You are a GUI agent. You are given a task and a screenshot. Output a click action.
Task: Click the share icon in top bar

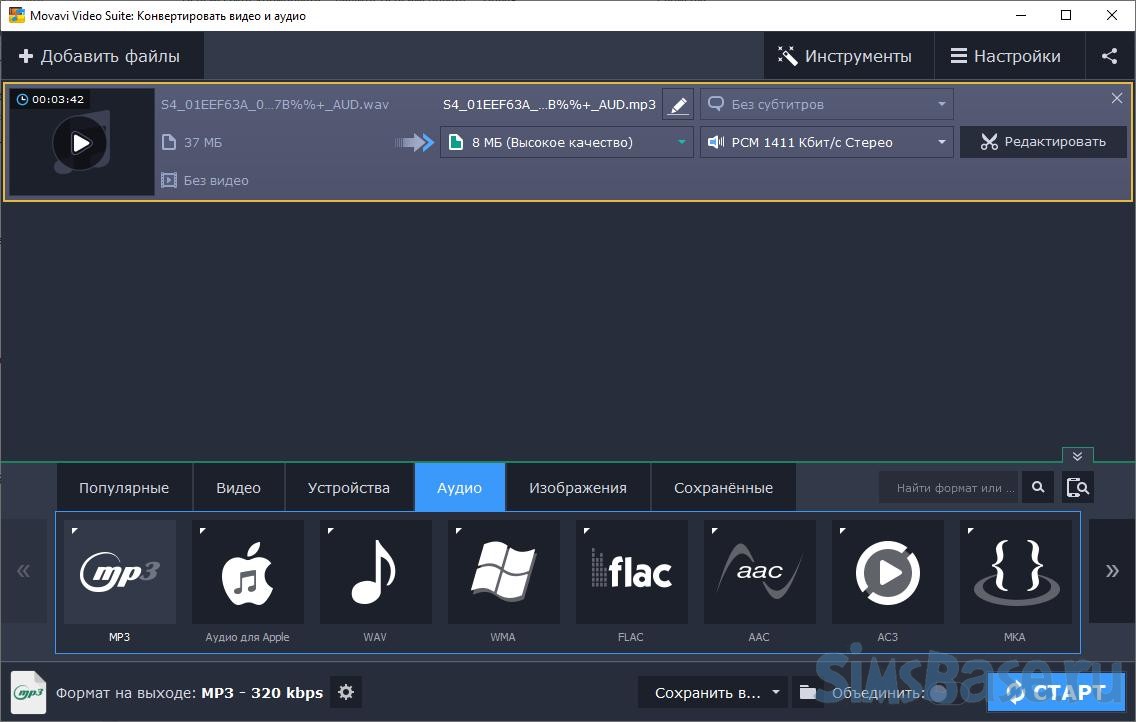1109,56
